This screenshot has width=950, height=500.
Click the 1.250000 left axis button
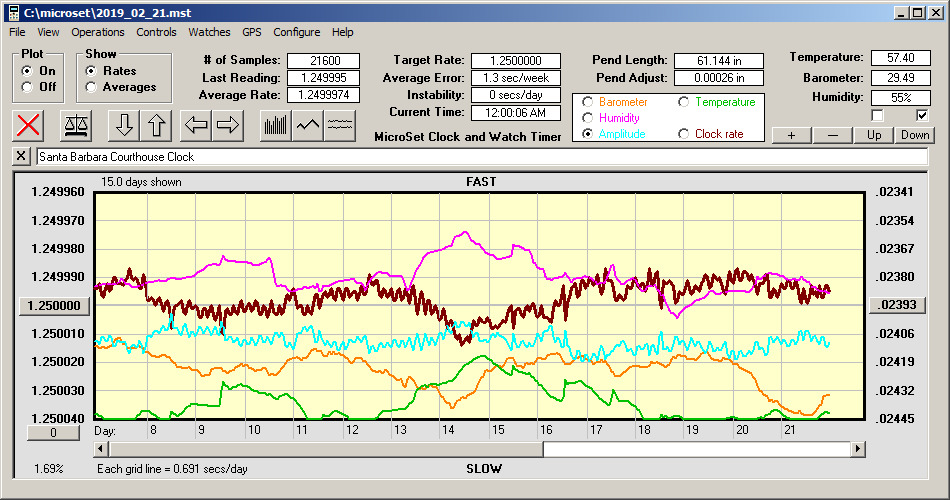coord(55,305)
